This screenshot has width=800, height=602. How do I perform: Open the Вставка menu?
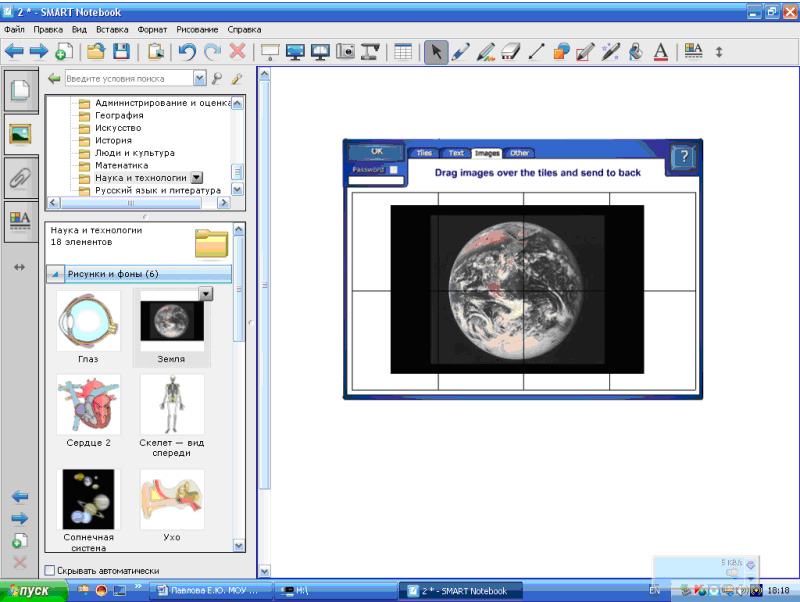pyautogui.click(x=112, y=30)
